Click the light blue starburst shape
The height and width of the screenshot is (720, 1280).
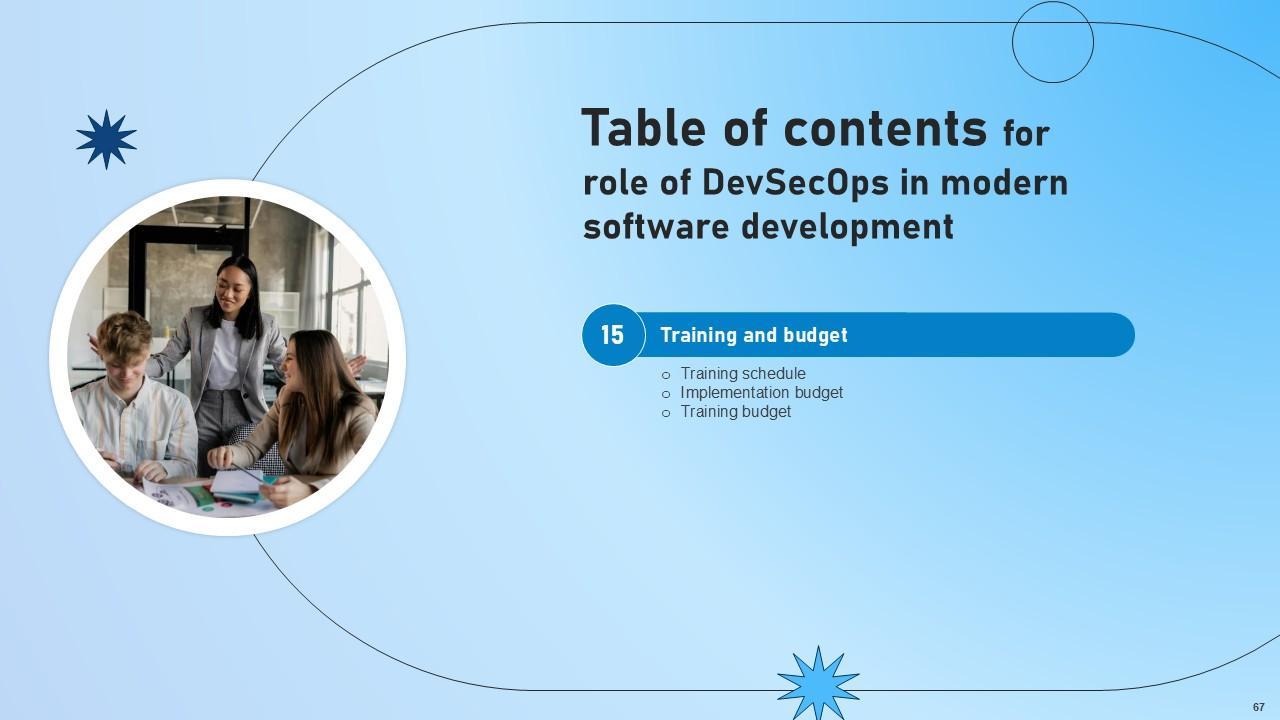click(x=818, y=683)
